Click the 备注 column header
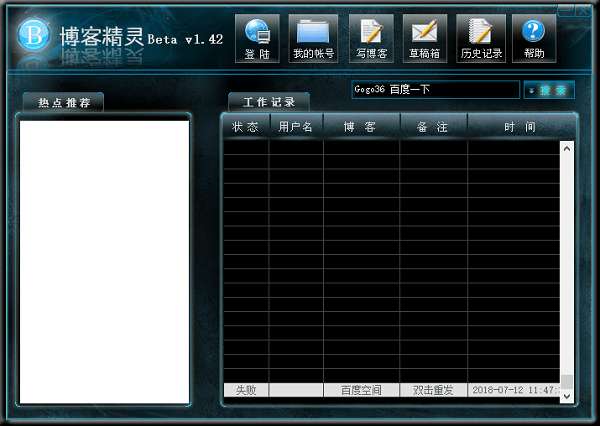This screenshot has height=426, width=600. click(433, 127)
